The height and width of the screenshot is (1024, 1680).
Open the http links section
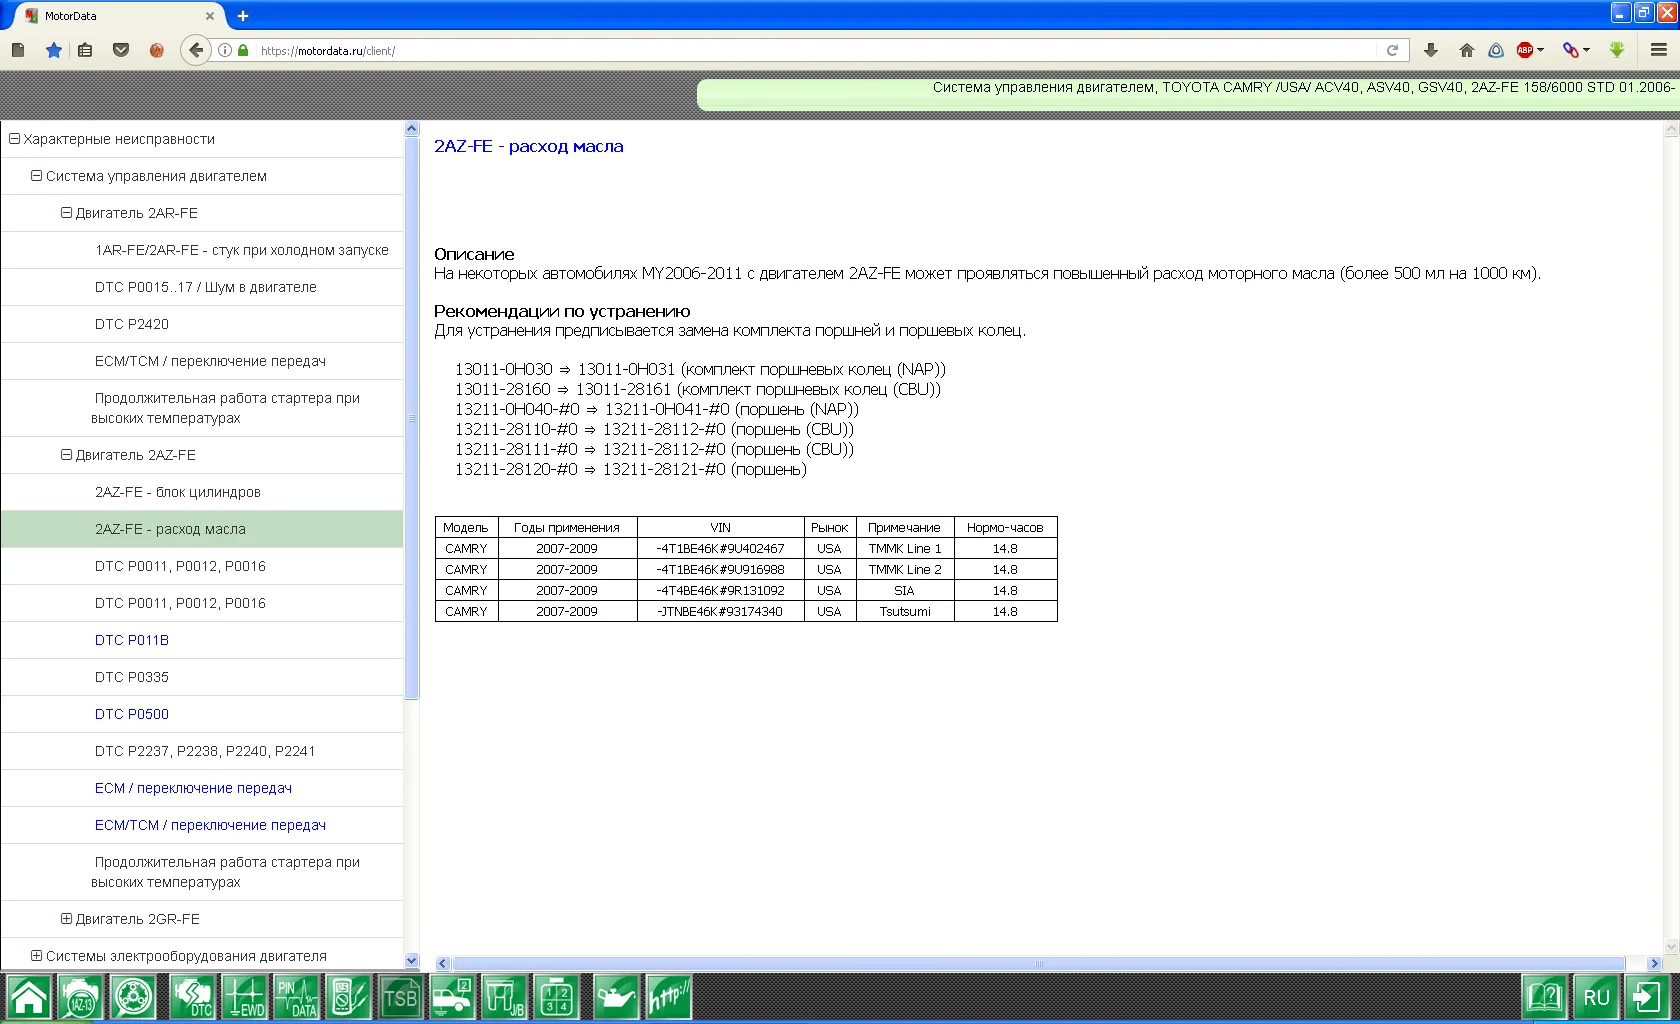point(668,997)
